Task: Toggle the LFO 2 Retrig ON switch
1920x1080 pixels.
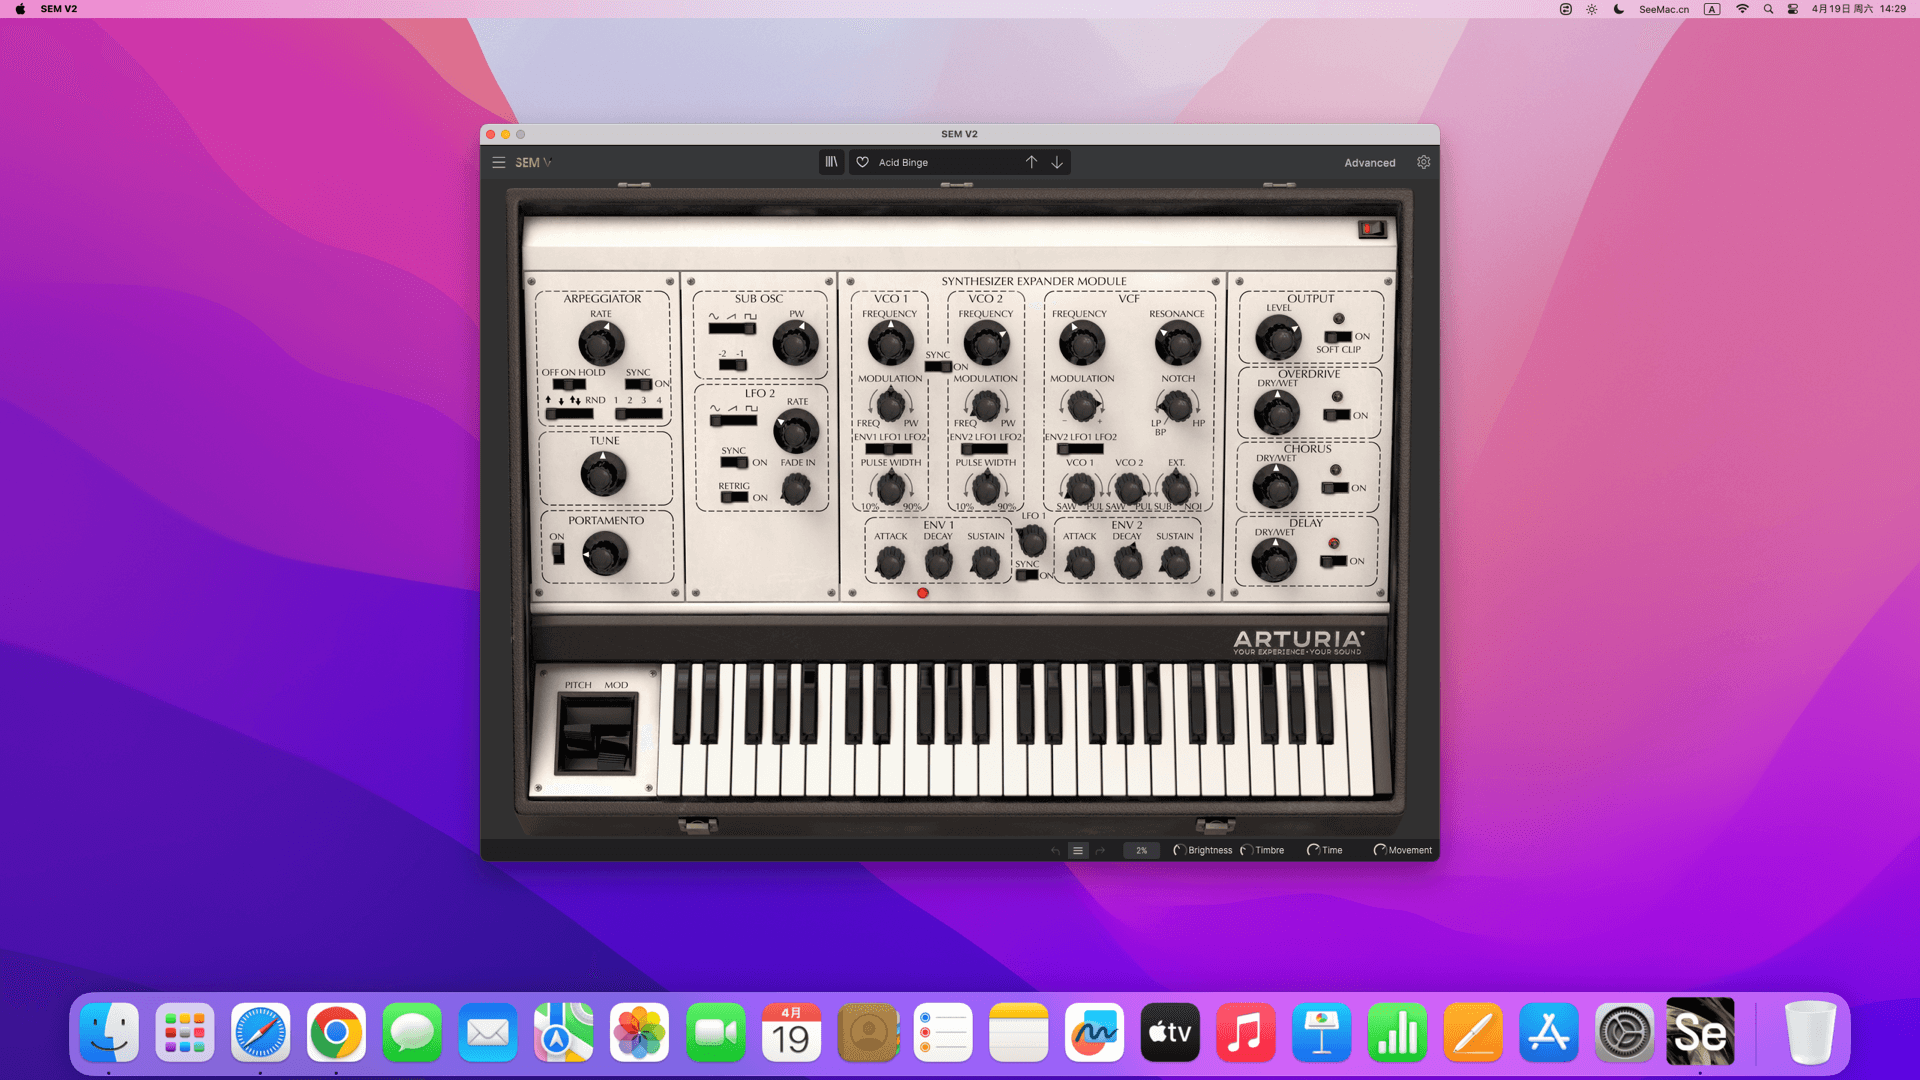Action: coord(734,497)
